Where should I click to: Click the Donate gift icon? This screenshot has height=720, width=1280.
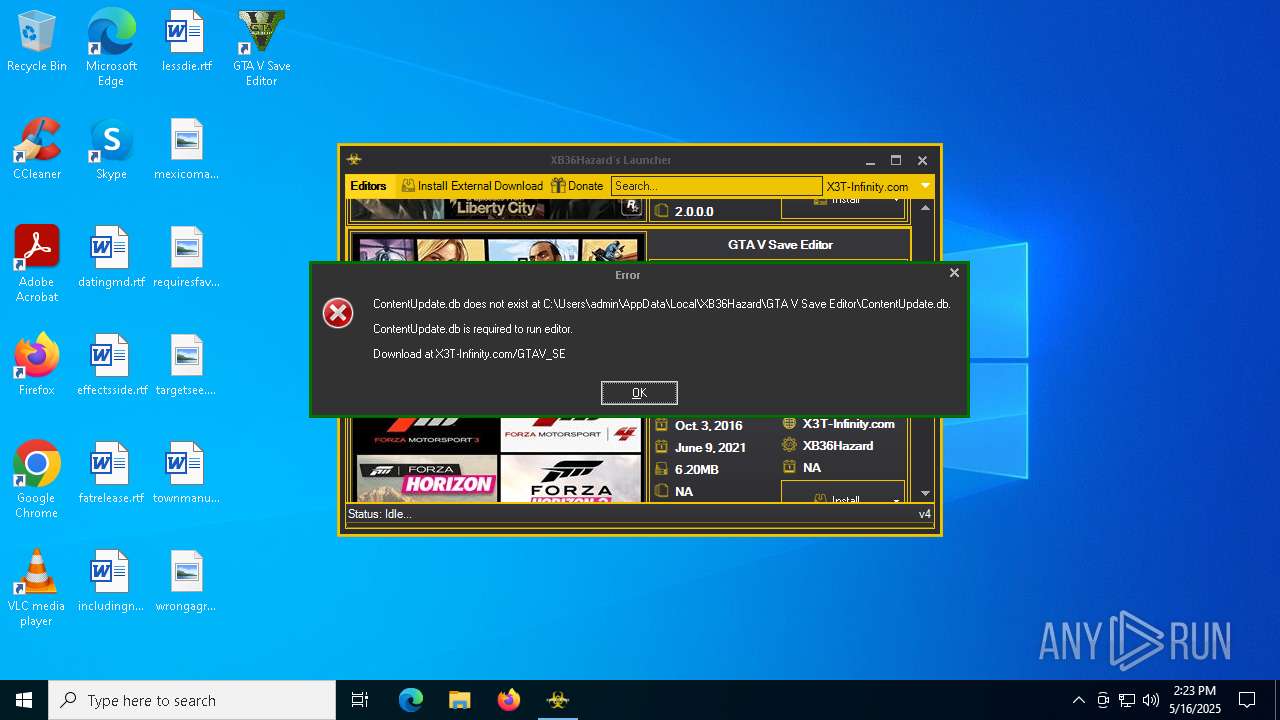click(x=558, y=186)
